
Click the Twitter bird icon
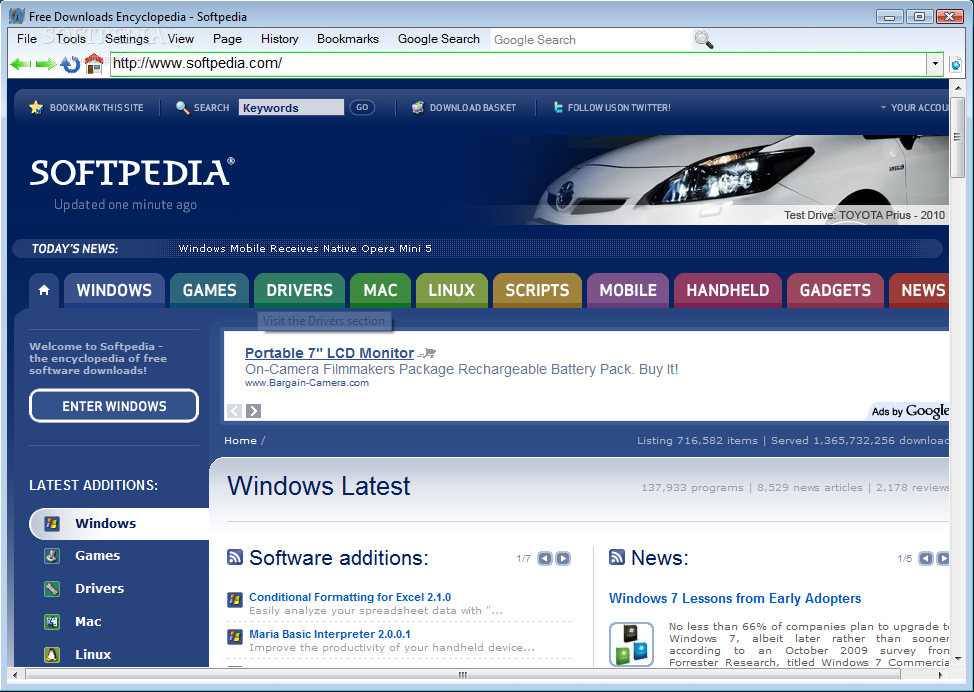(558, 107)
